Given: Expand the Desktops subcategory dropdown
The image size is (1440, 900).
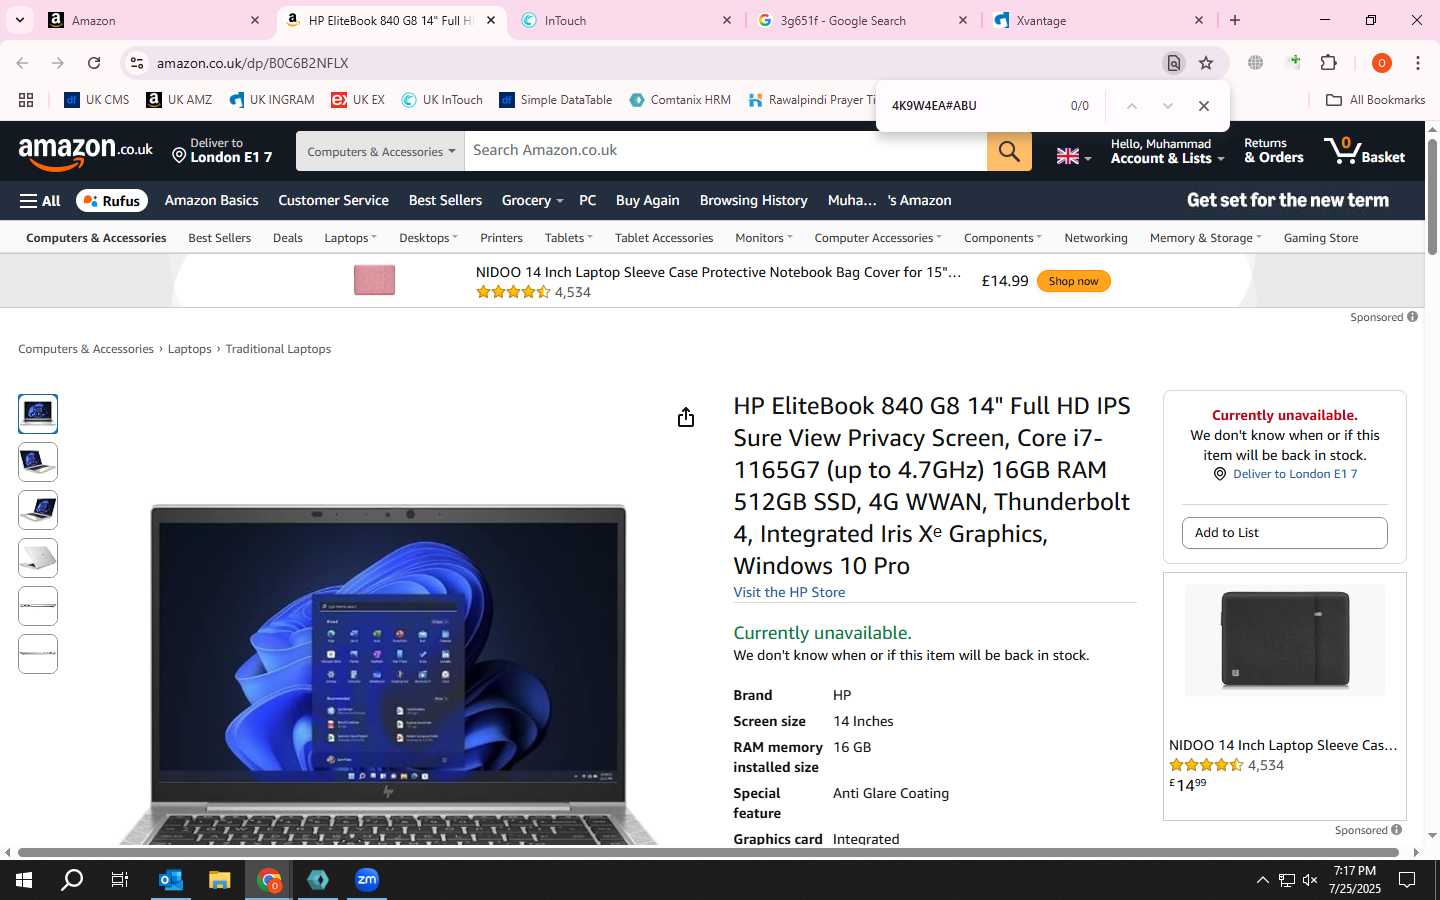Looking at the screenshot, I should click(x=428, y=238).
